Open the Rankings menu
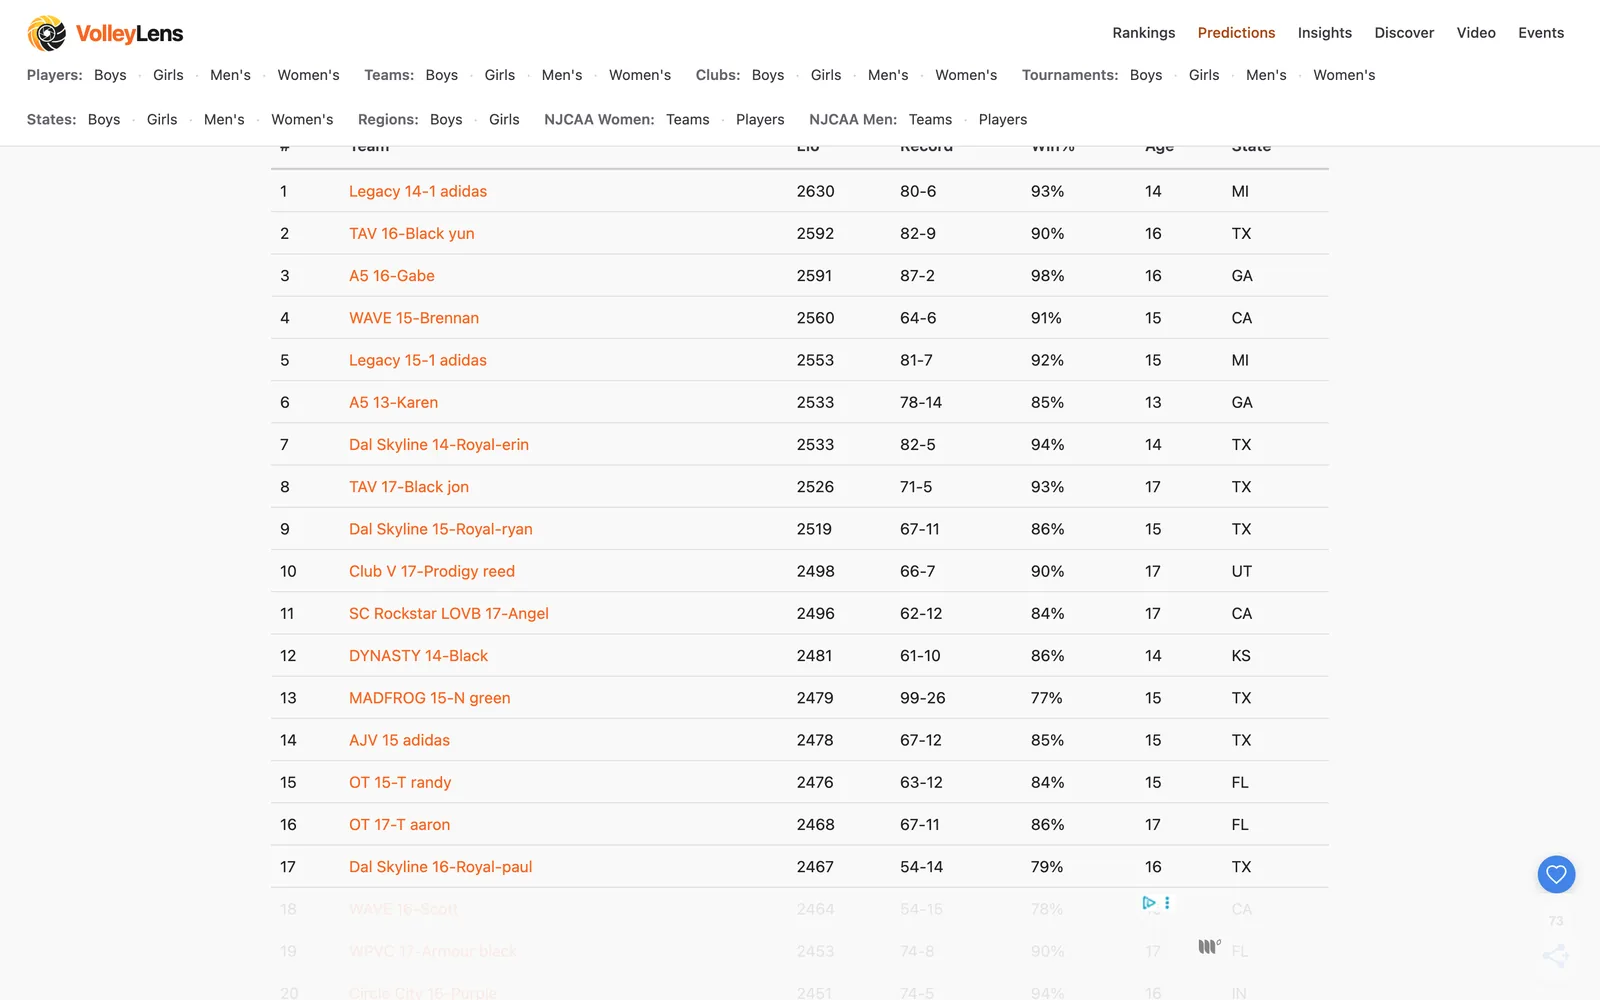The height and width of the screenshot is (1000, 1600). point(1144,33)
